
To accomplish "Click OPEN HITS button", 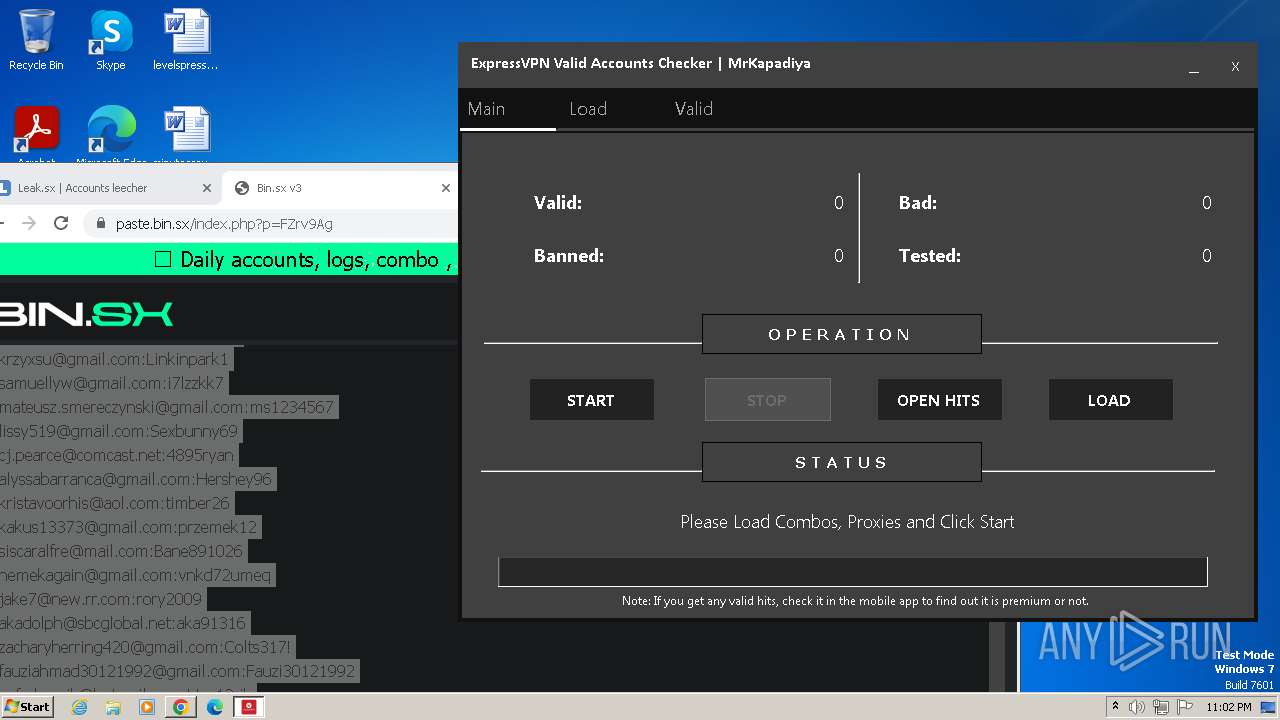I will point(939,400).
